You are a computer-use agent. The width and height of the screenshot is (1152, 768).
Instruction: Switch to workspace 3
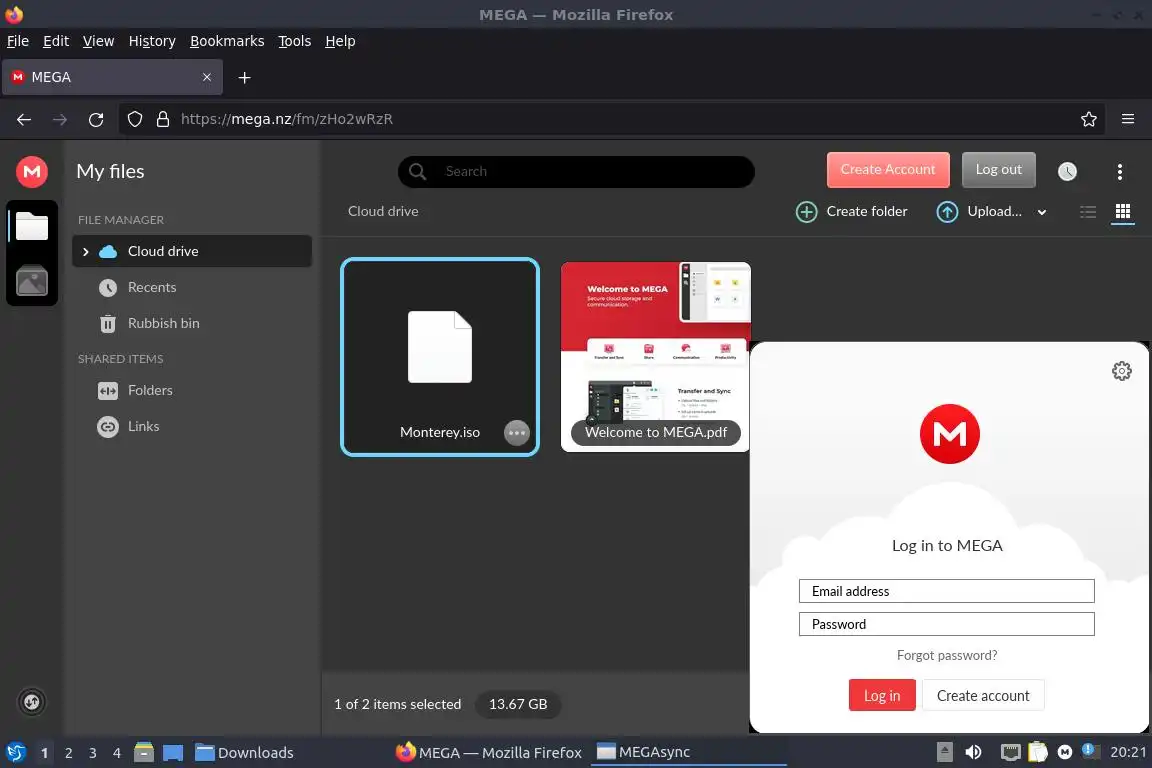tap(93, 753)
